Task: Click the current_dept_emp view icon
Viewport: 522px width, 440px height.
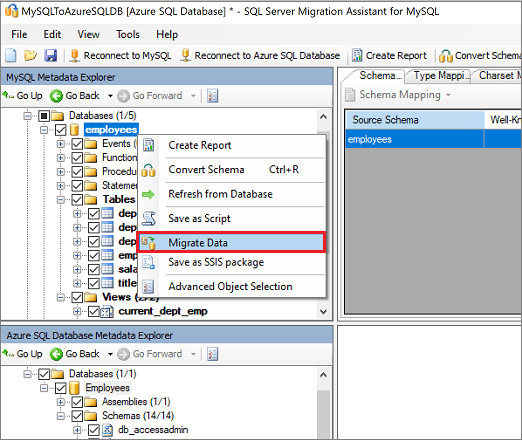Action: click(x=107, y=312)
